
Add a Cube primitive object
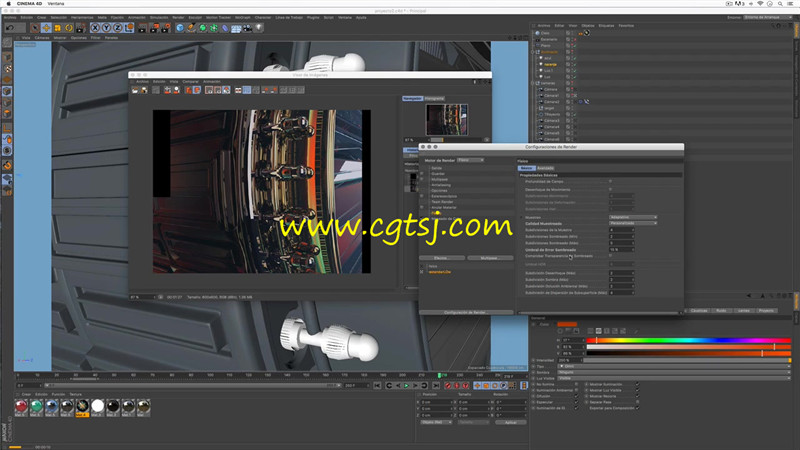(x=180, y=28)
